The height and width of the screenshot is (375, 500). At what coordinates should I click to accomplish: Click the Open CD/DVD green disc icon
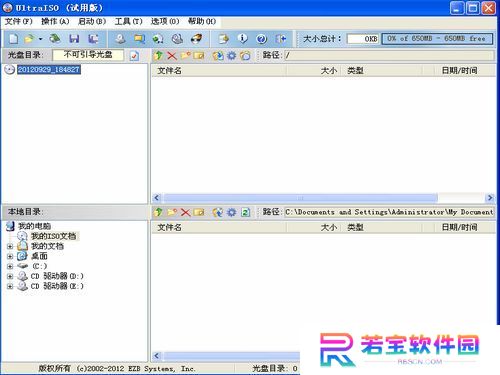click(x=55, y=39)
